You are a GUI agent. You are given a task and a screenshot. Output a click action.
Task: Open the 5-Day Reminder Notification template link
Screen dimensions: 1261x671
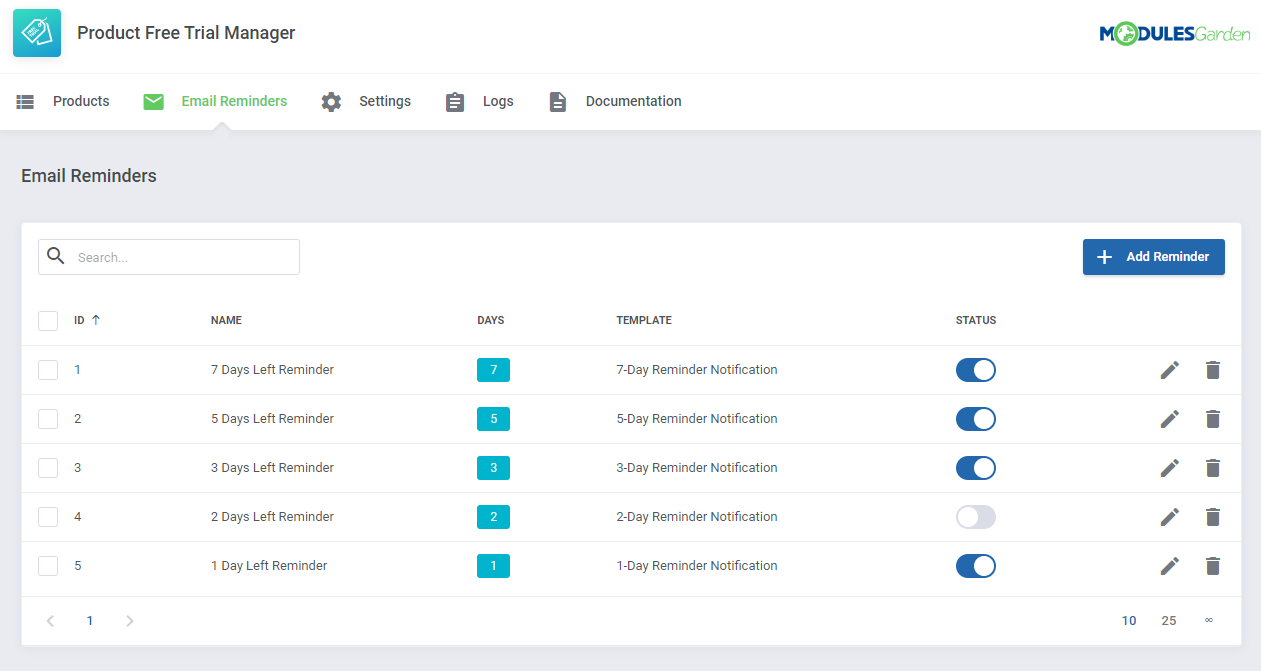click(696, 418)
